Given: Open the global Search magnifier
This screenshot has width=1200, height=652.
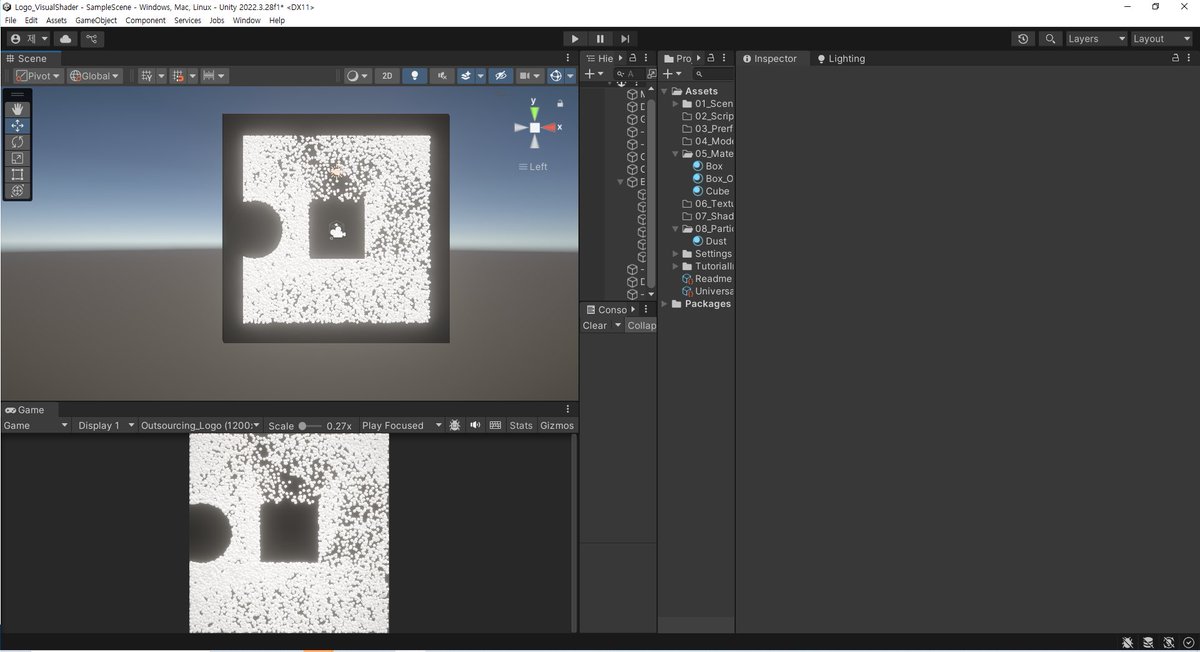Looking at the screenshot, I should (x=1050, y=39).
